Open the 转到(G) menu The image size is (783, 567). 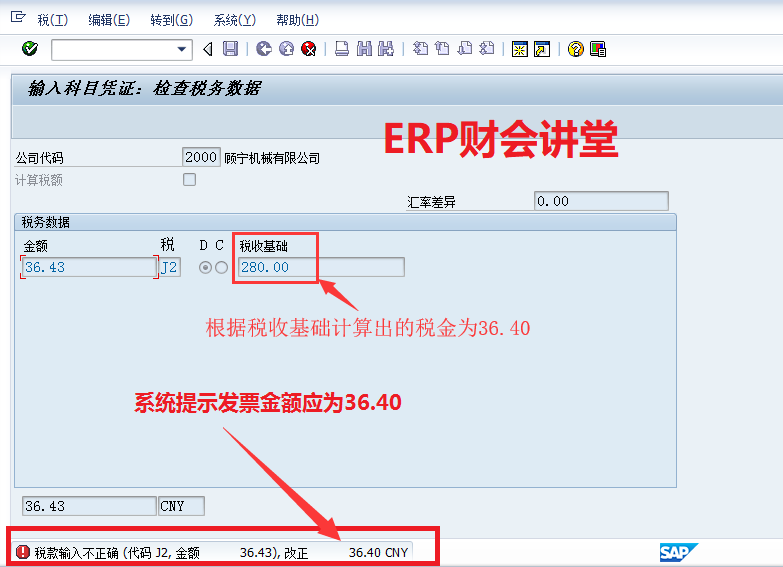coord(171,20)
